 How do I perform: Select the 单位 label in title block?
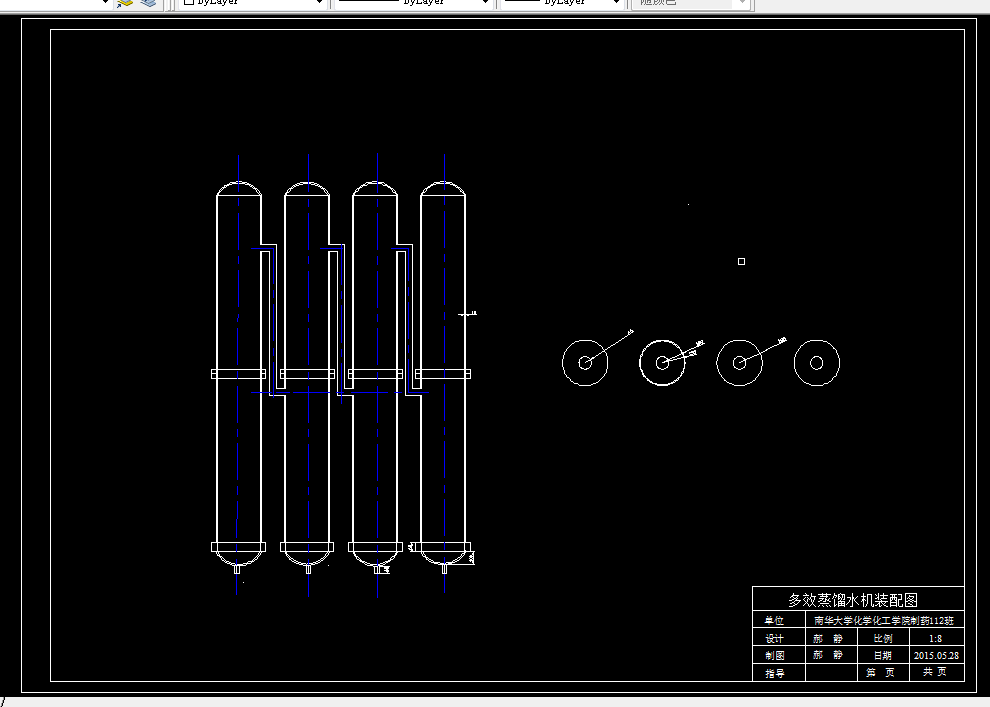pyautogui.click(x=774, y=621)
